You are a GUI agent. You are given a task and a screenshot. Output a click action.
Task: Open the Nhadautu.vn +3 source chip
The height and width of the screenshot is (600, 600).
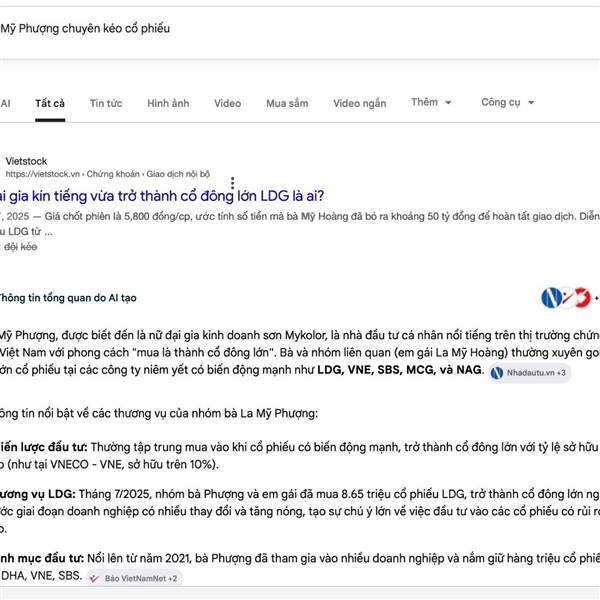tap(530, 373)
